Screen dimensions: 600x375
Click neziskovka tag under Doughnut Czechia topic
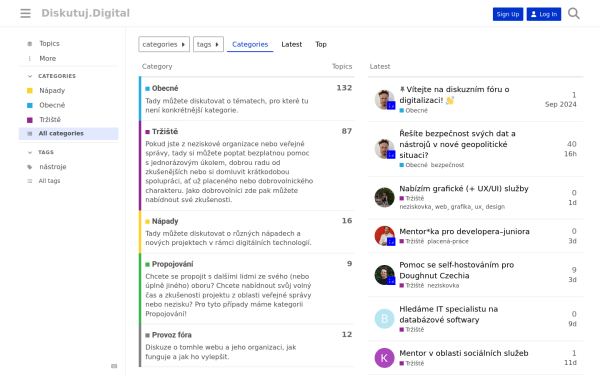(x=443, y=285)
